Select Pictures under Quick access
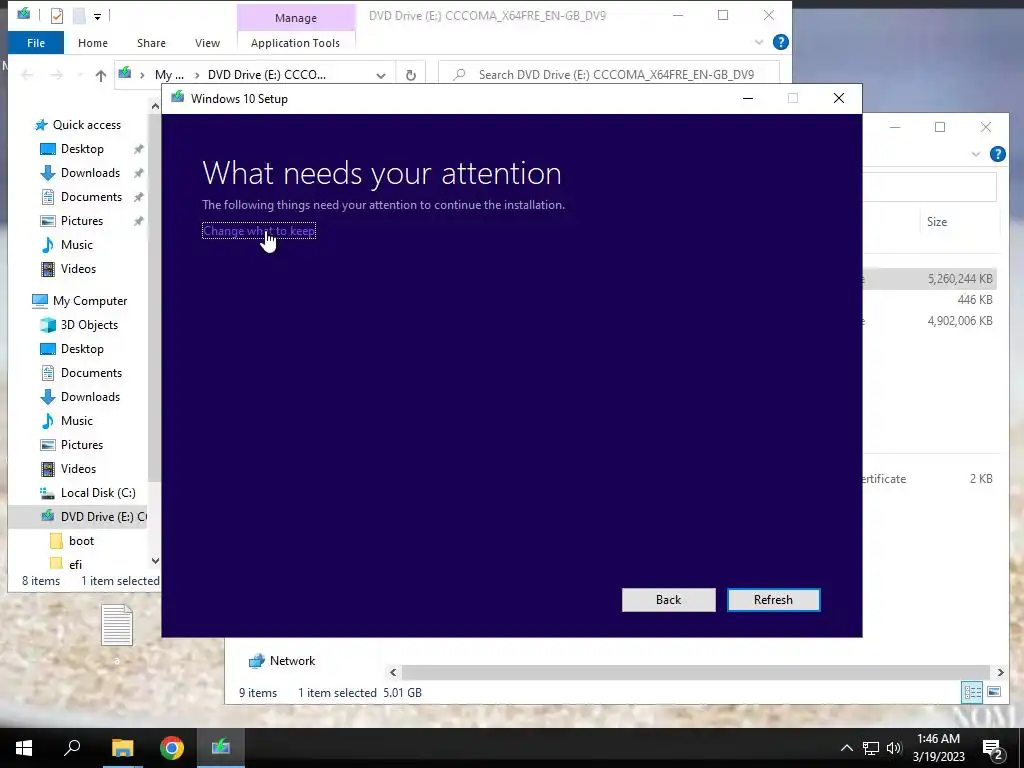1024x768 pixels. click(x=82, y=221)
